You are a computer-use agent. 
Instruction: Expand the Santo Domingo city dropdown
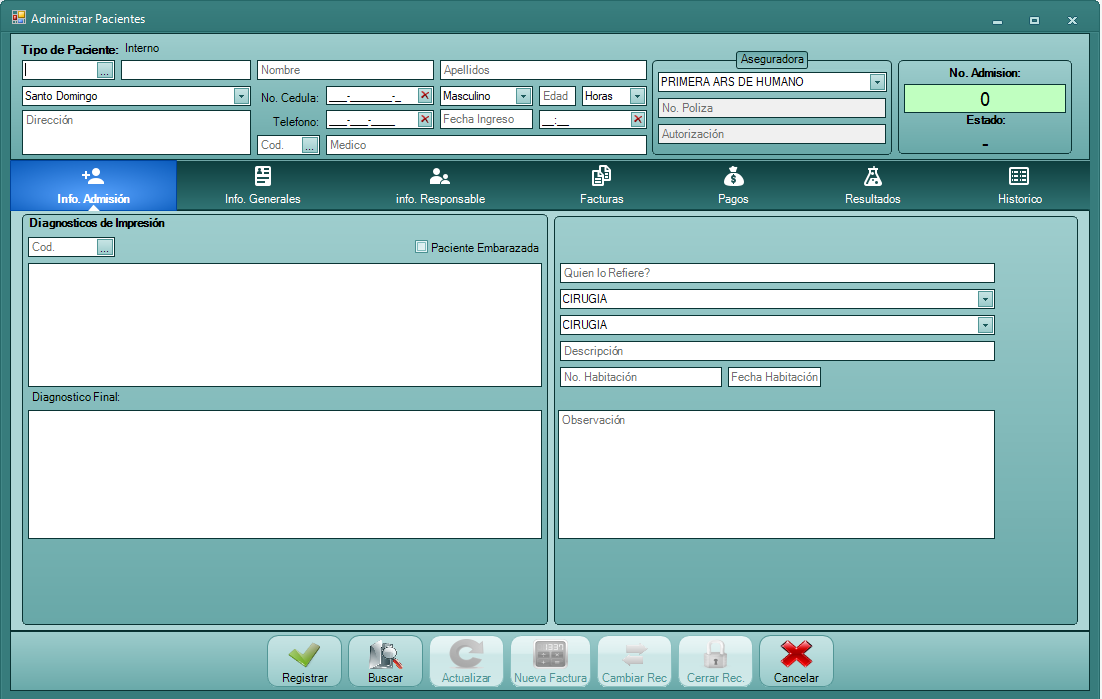(241, 96)
